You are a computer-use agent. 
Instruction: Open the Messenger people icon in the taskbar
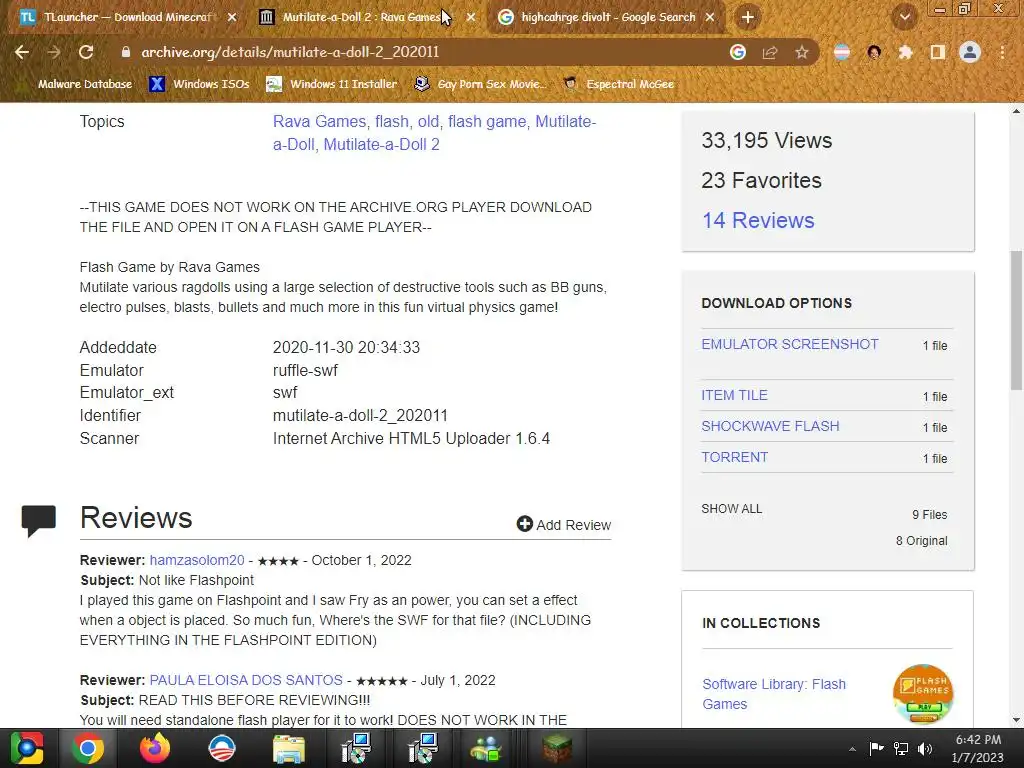point(487,748)
